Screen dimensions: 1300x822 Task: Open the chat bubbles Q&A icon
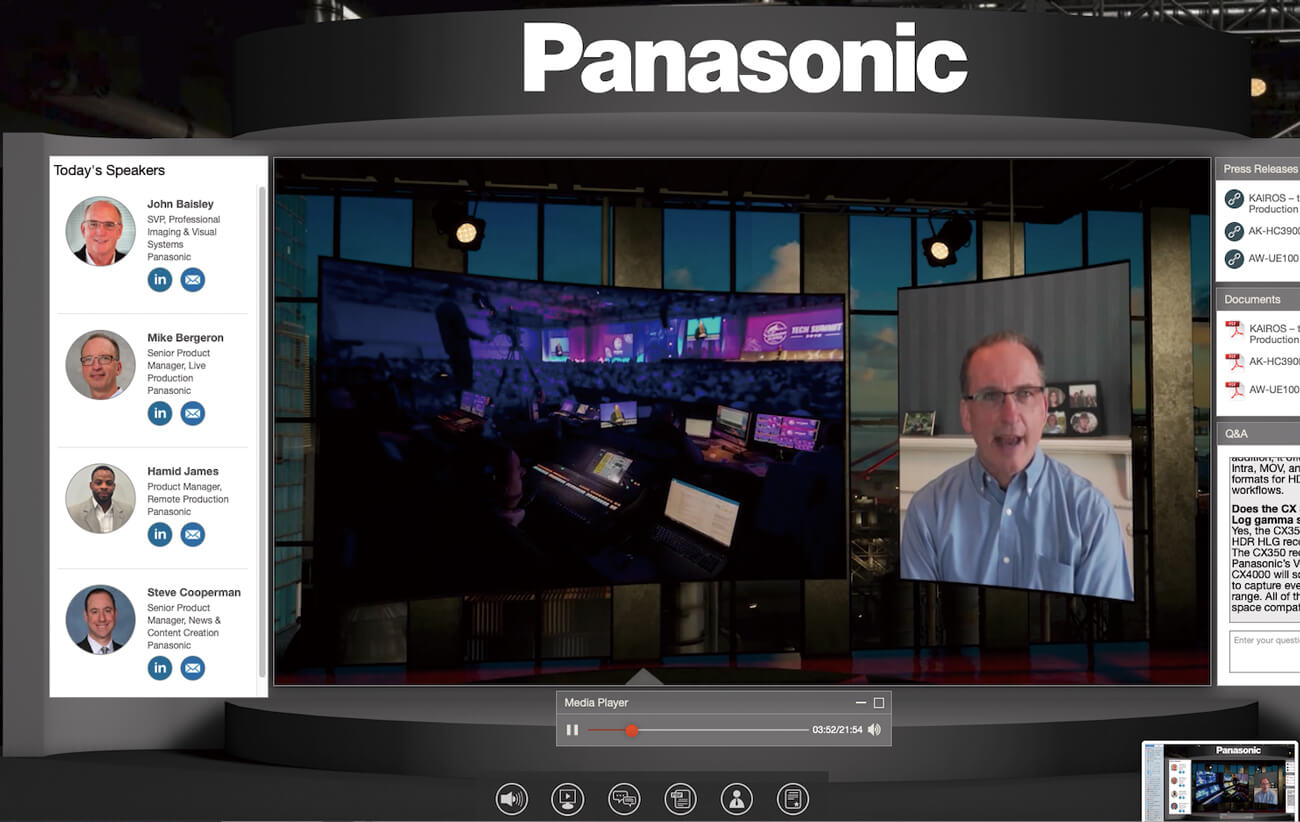[624, 799]
